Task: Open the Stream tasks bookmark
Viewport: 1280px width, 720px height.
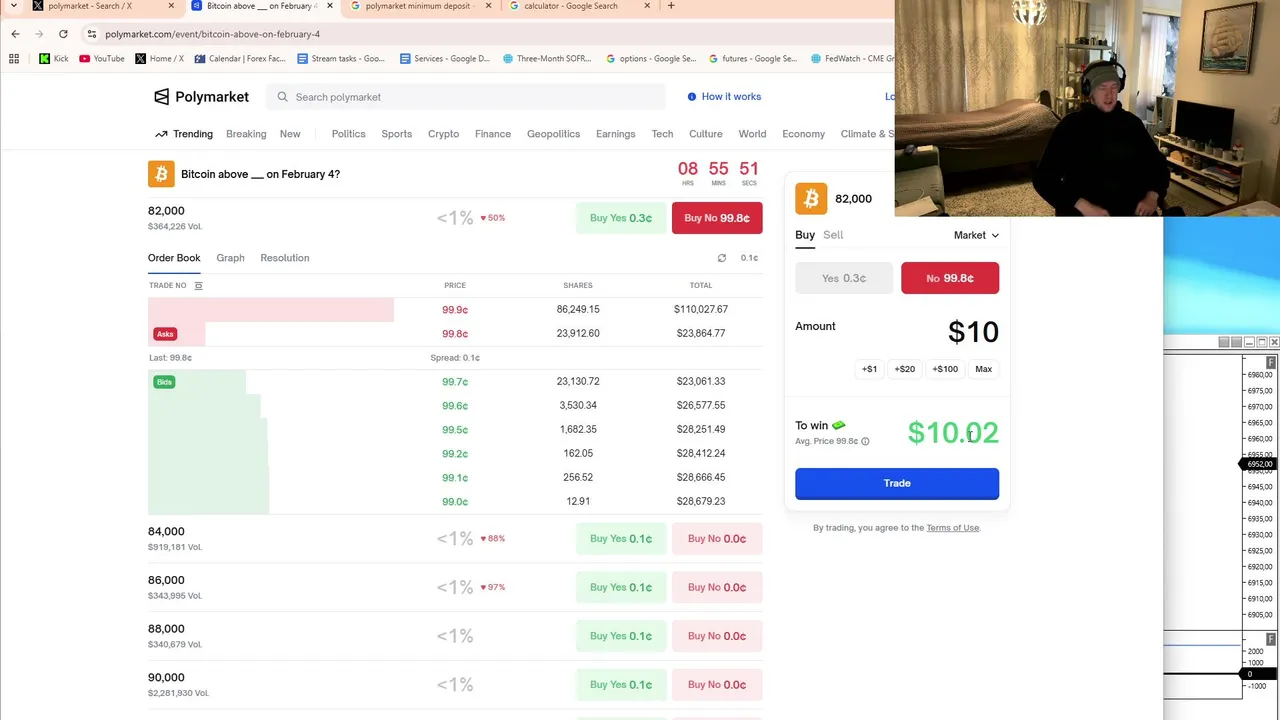Action: click(341, 59)
